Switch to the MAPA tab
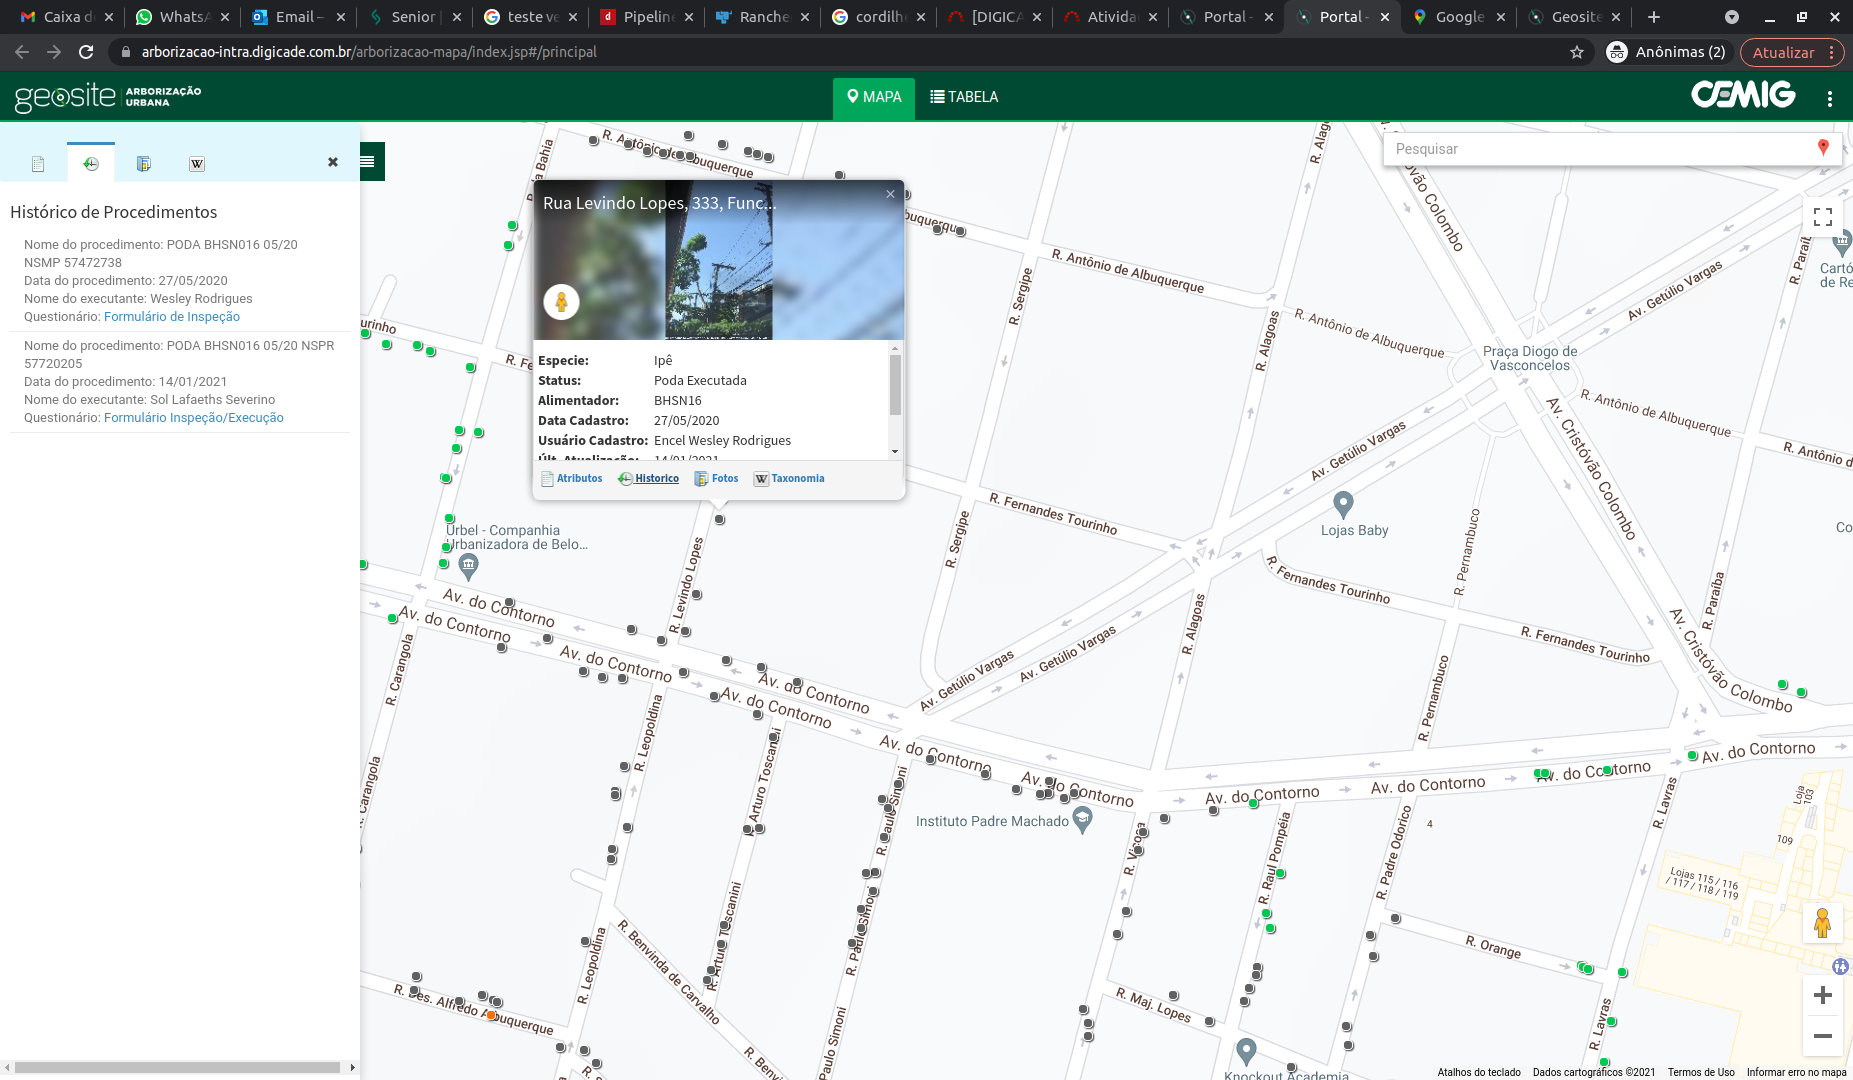Image resolution: width=1853 pixels, height=1080 pixels. click(x=874, y=97)
